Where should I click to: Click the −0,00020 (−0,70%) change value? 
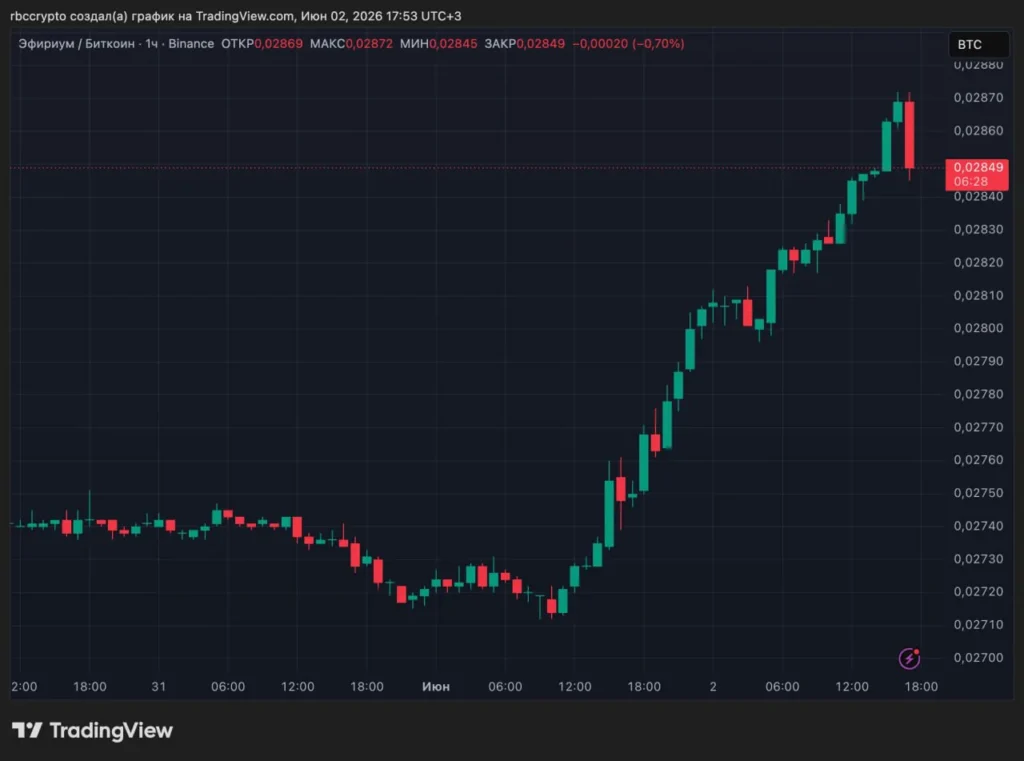click(628, 44)
